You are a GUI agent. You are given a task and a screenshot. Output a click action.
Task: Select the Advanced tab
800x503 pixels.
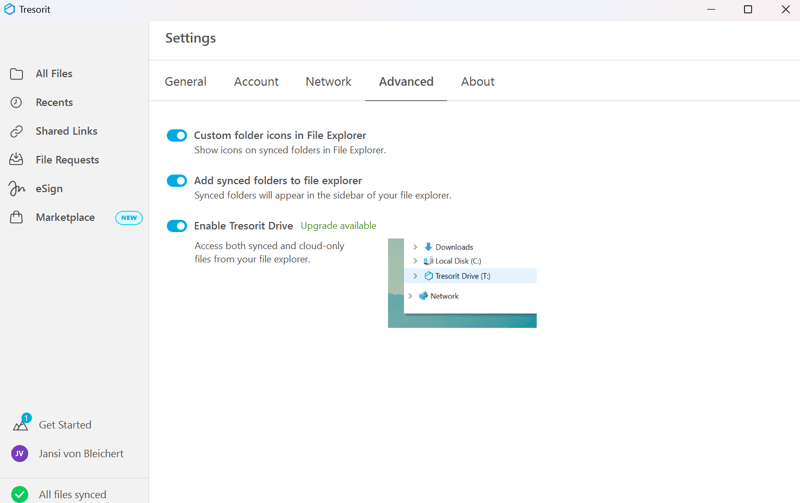(406, 82)
